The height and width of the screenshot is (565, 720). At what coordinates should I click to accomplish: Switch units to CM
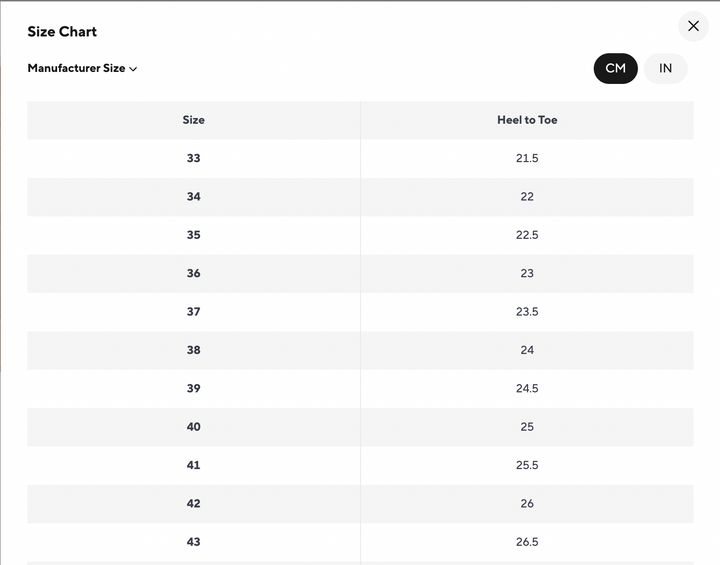tap(615, 68)
